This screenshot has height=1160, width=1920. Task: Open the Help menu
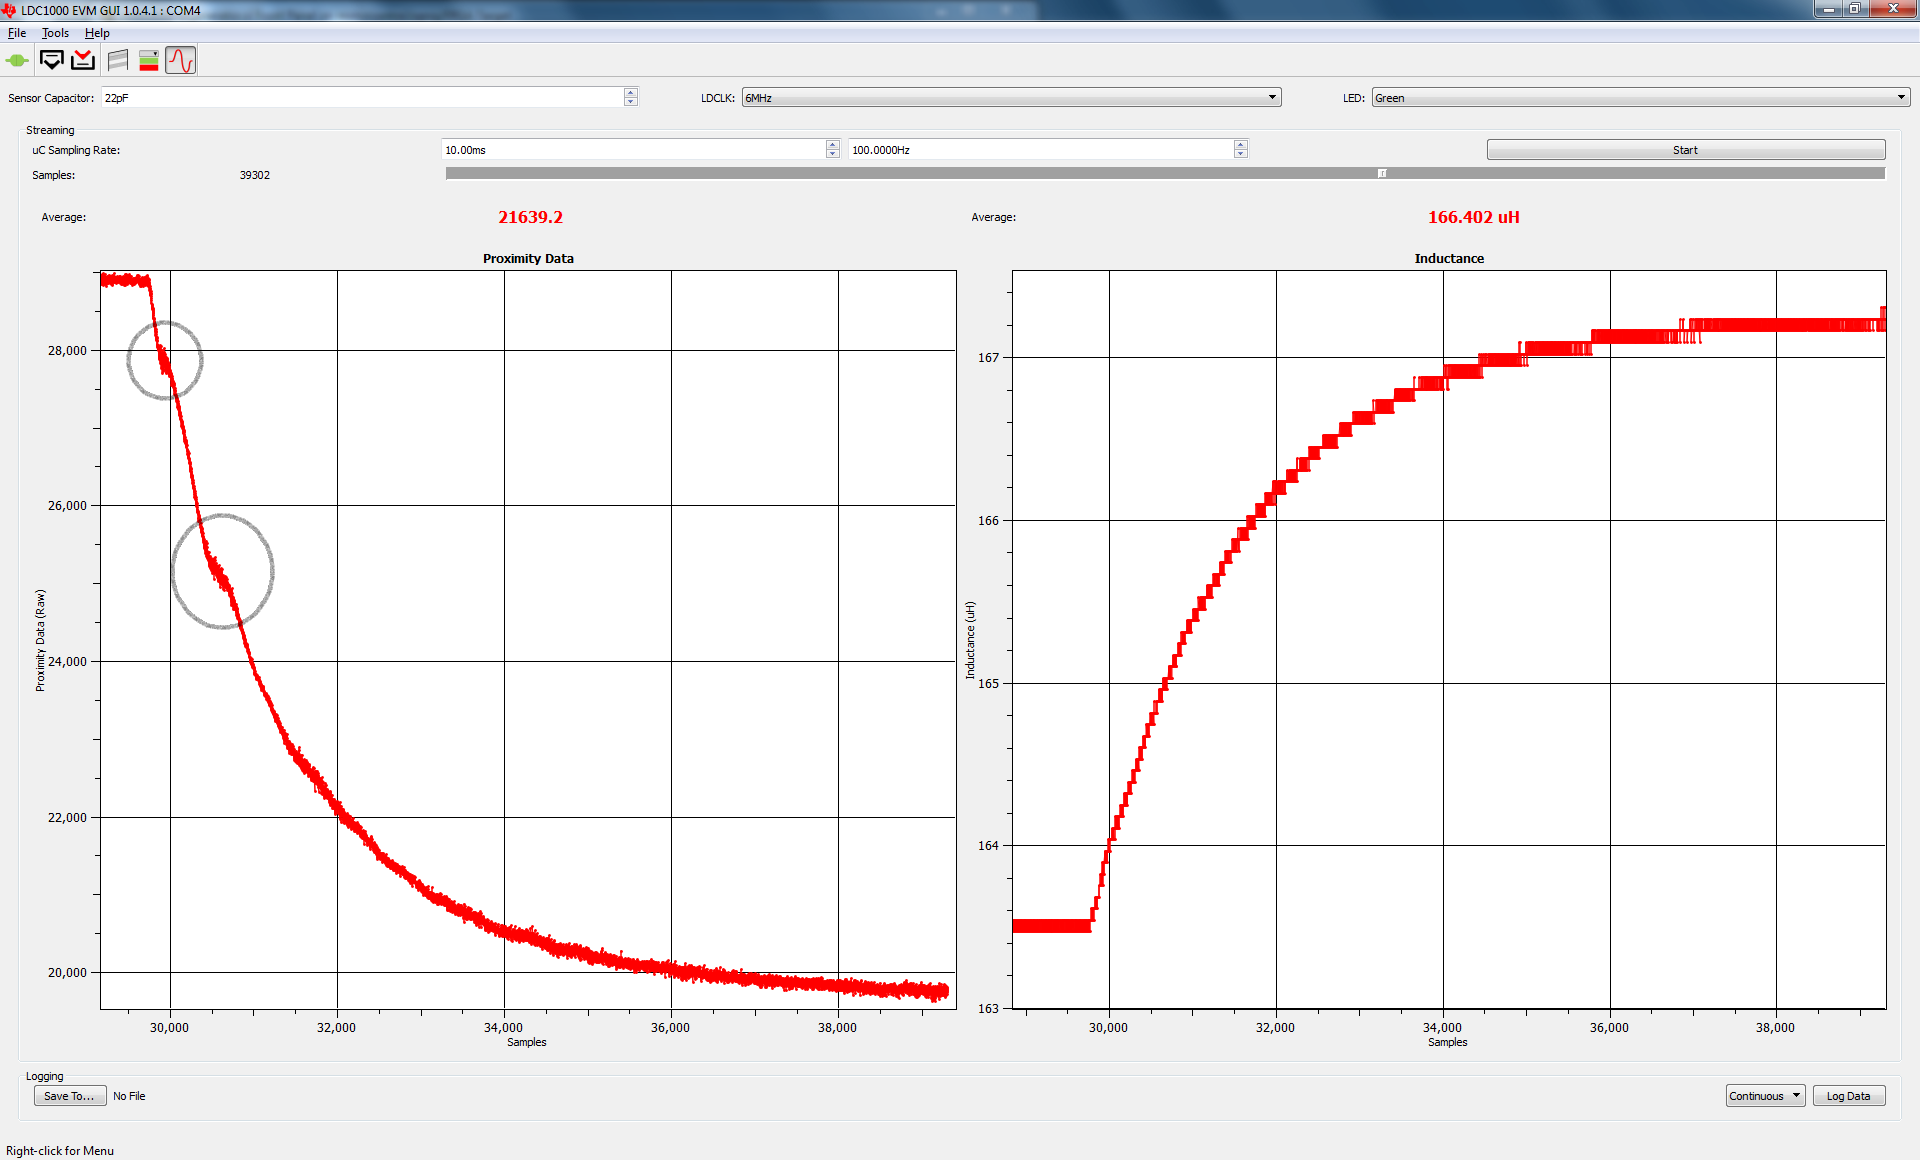97,33
